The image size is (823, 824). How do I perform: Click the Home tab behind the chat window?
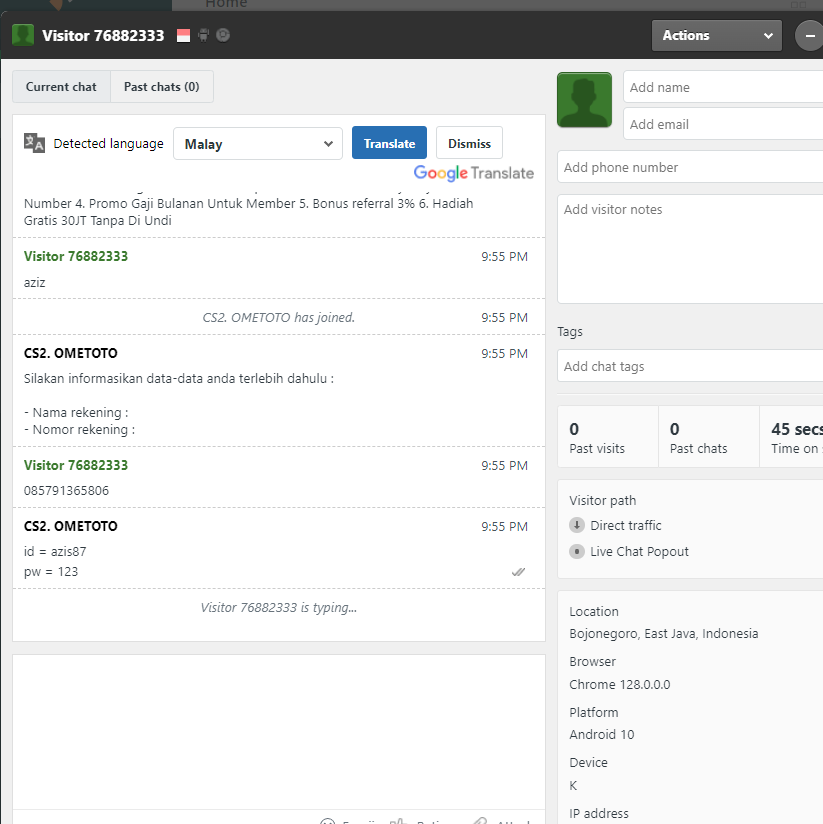(226, 4)
